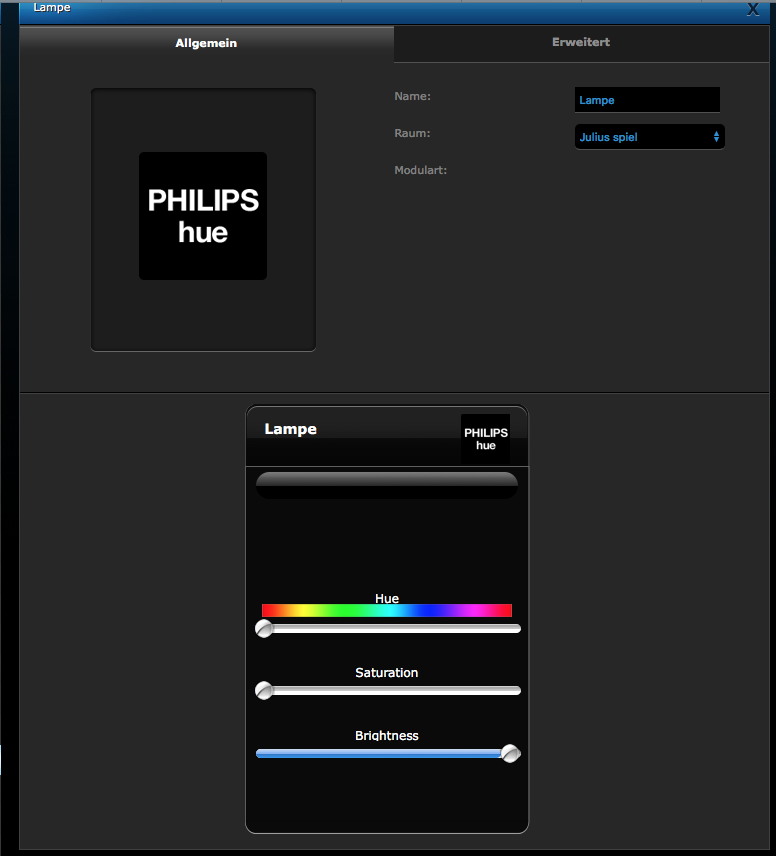Close the Lampe dialog with X
This screenshot has height=856, width=776.
pyautogui.click(x=753, y=9)
